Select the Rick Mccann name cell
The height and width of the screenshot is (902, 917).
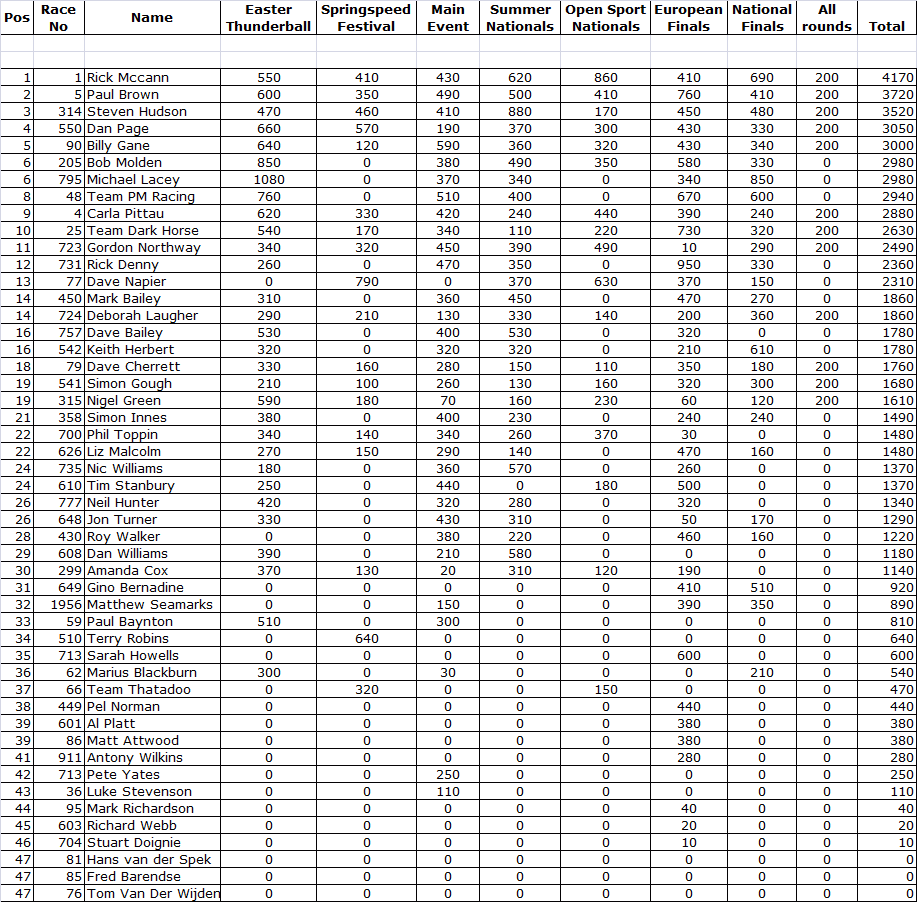pyautogui.click(x=127, y=77)
